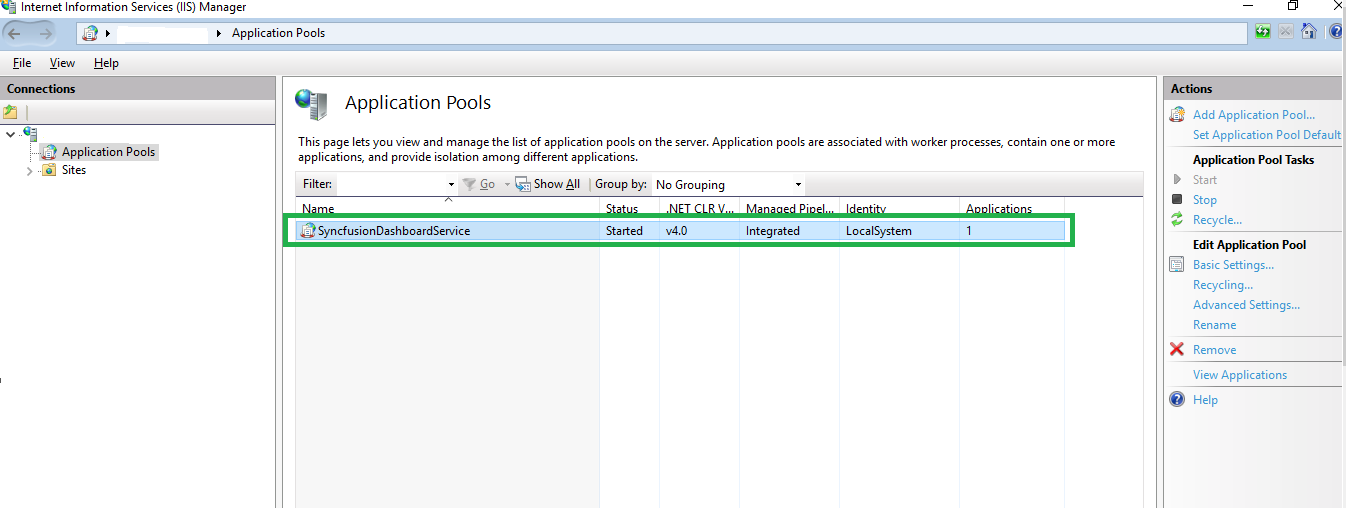
Task: Select Application Pools in Connections tree
Action: pyautogui.click(x=109, y=152)
